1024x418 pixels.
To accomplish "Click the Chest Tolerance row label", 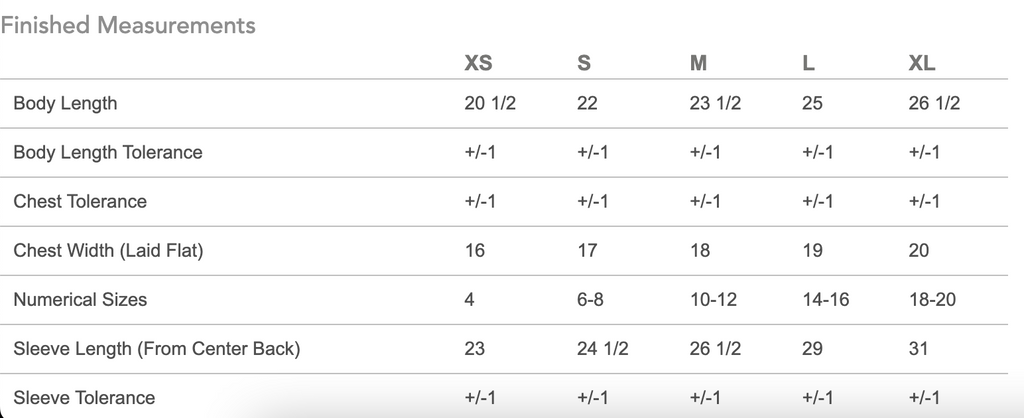I will click(80, 202).
